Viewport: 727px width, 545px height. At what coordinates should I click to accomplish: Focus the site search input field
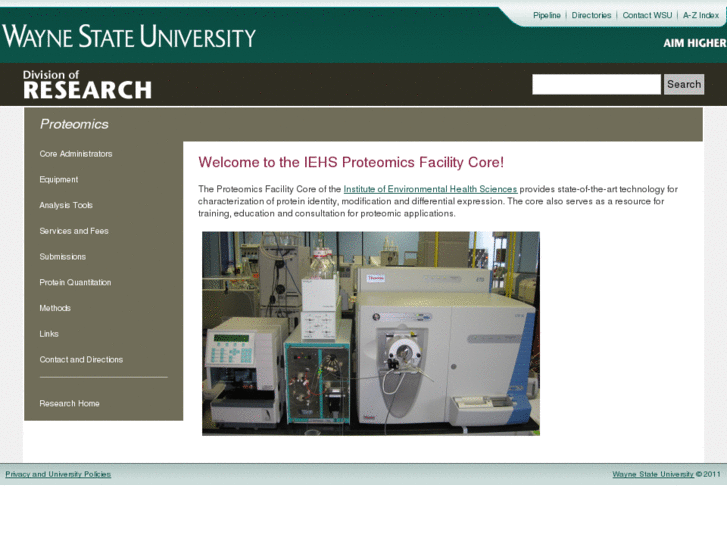coord(596,84)
